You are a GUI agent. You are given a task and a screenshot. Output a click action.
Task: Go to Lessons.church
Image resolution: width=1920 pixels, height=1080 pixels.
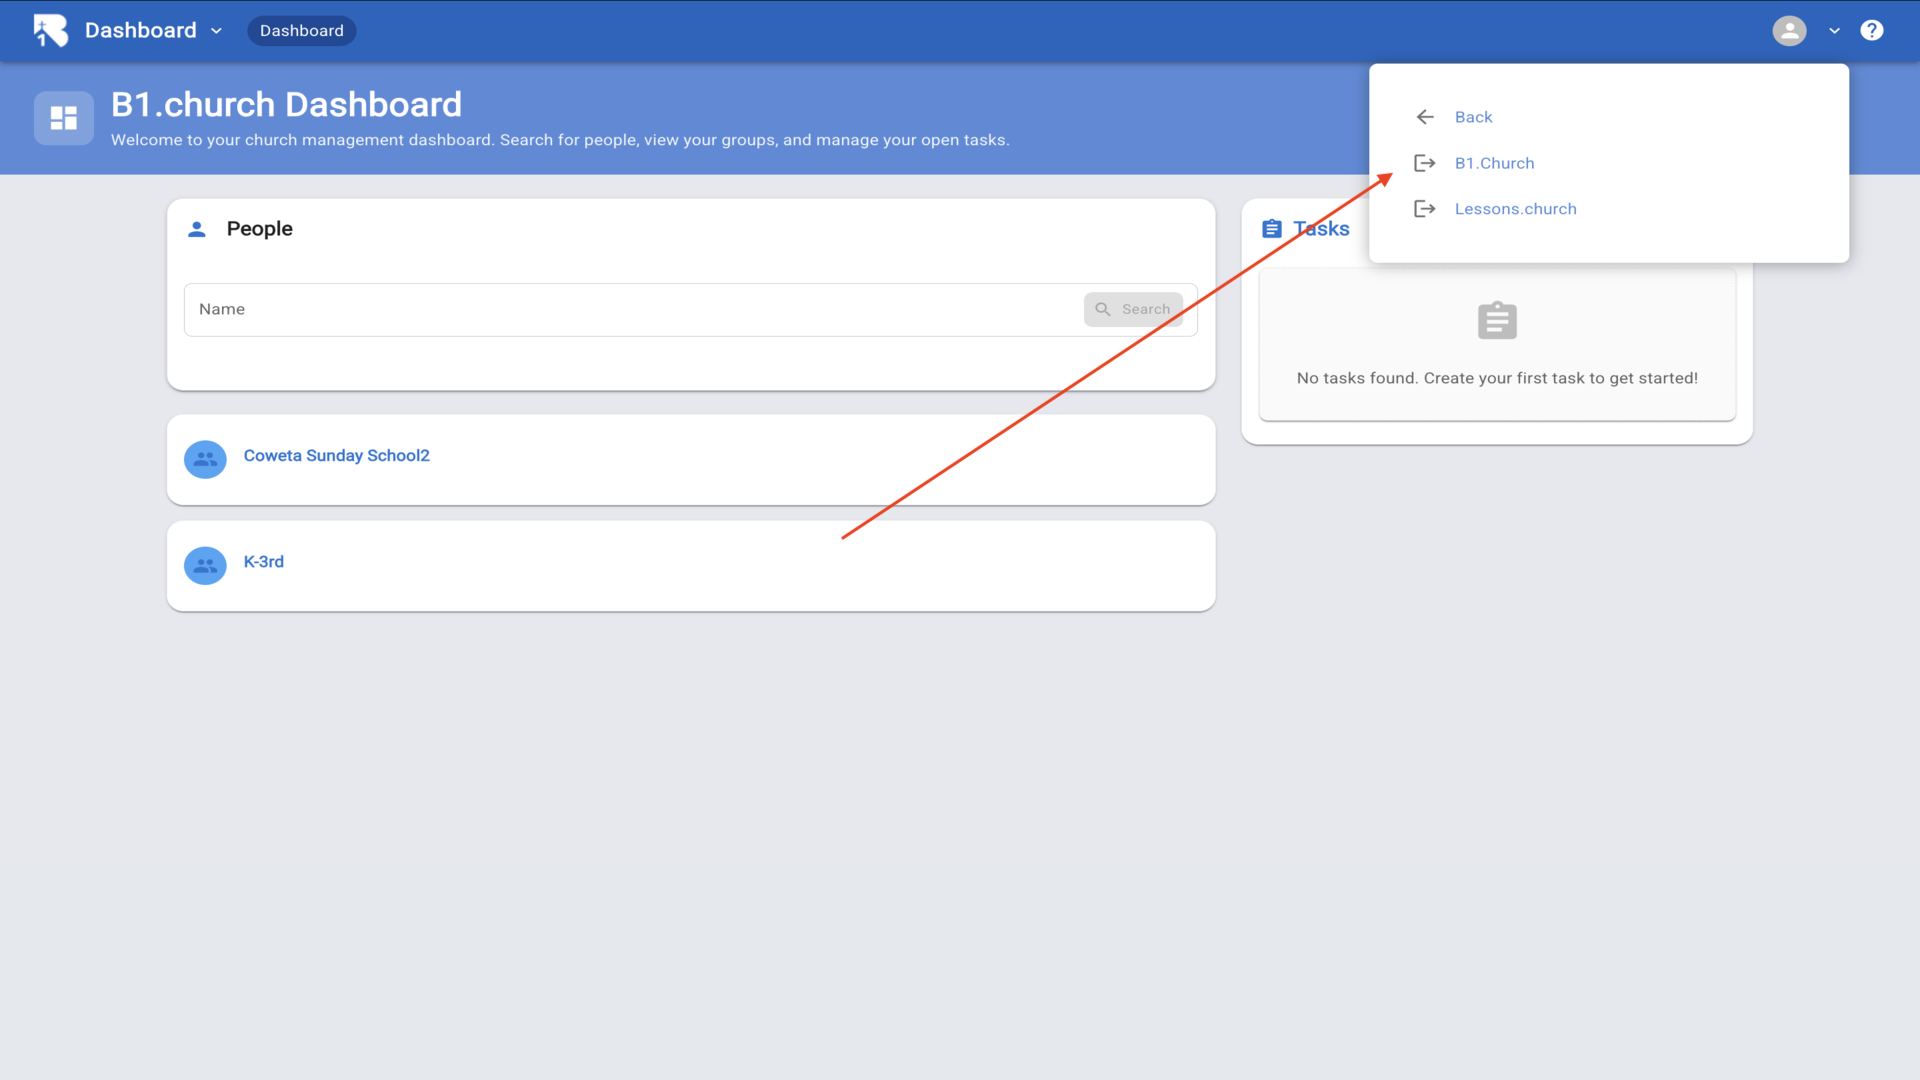click(1515, 209)
